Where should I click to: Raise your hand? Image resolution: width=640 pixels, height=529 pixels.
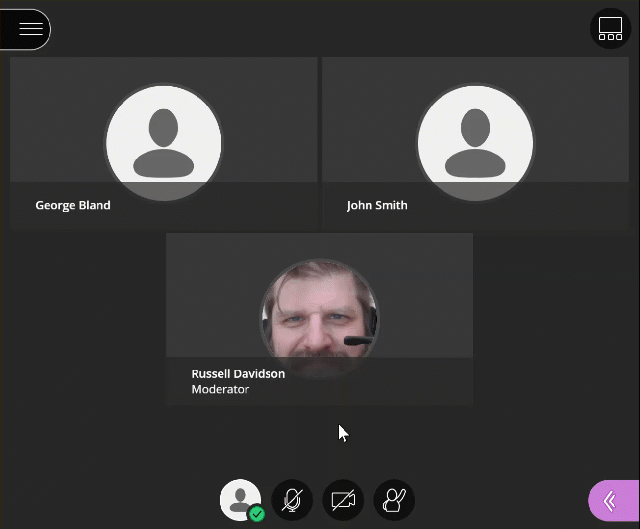(394, 499)
